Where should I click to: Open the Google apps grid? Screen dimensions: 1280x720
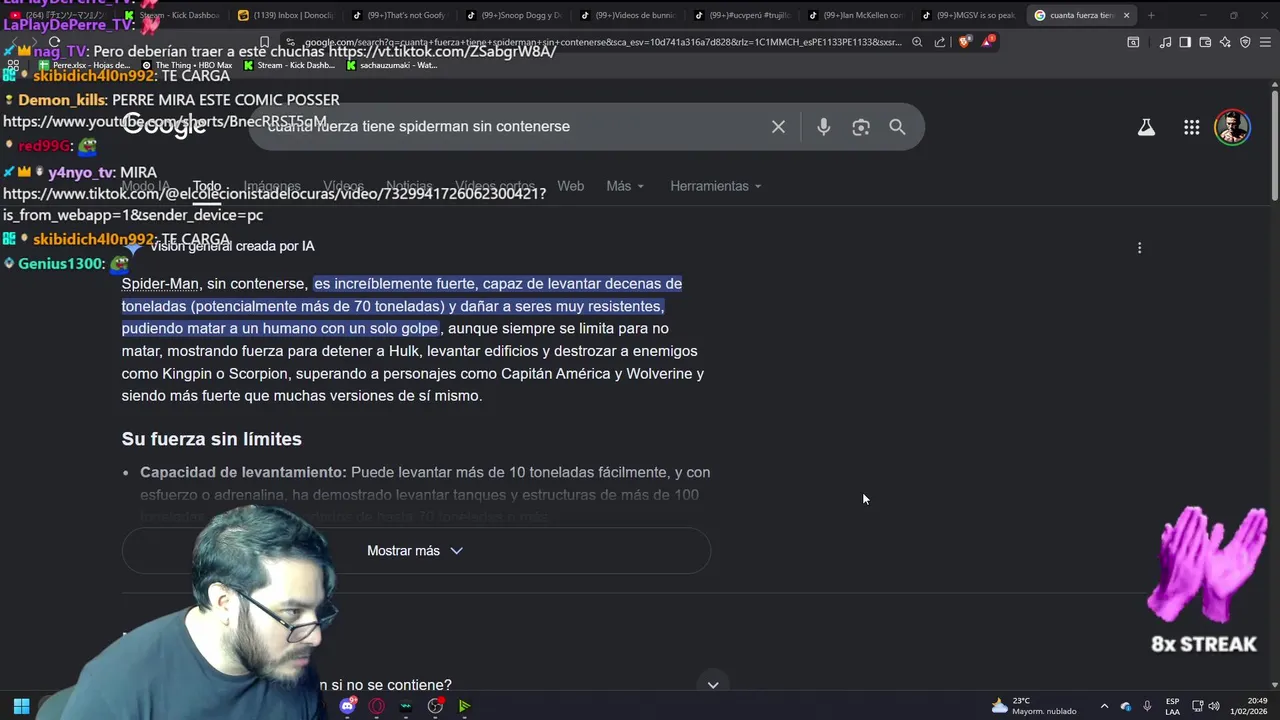pos(1191,127)
